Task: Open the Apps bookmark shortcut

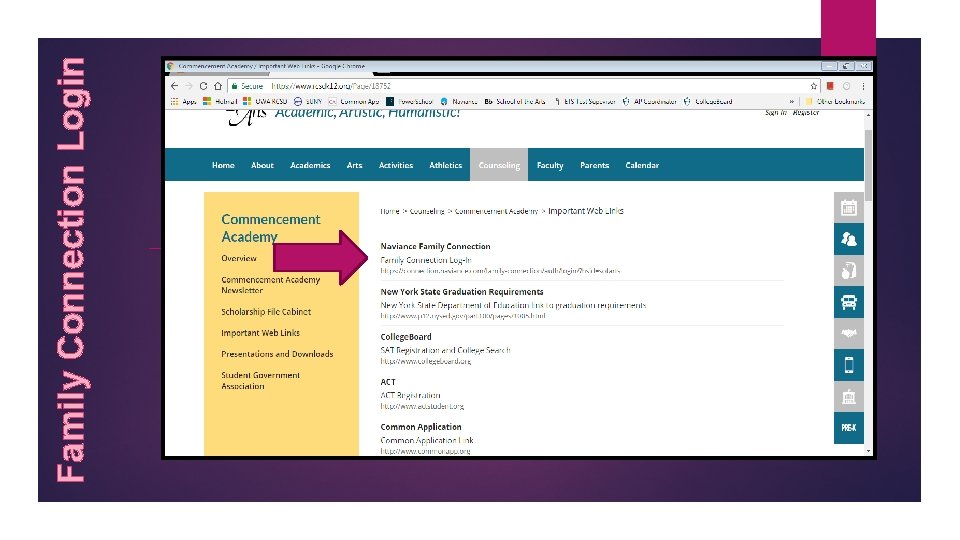Action: [x=183, y=102]
